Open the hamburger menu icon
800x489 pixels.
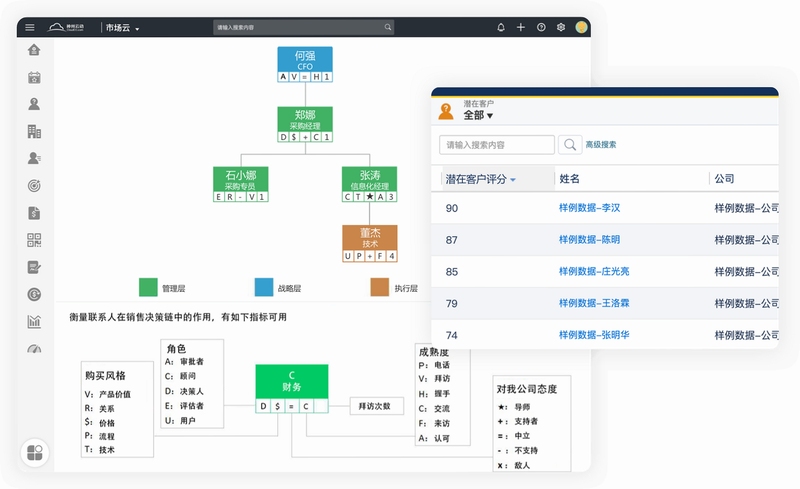click(x=30, y=28)
